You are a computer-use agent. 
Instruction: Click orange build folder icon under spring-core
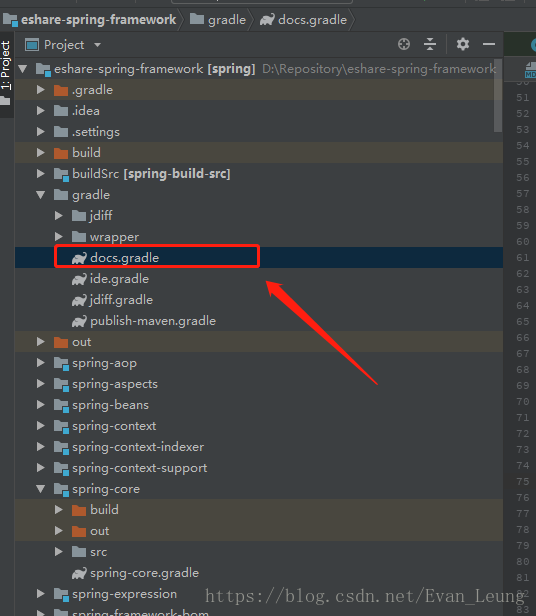tap(79, 510)
